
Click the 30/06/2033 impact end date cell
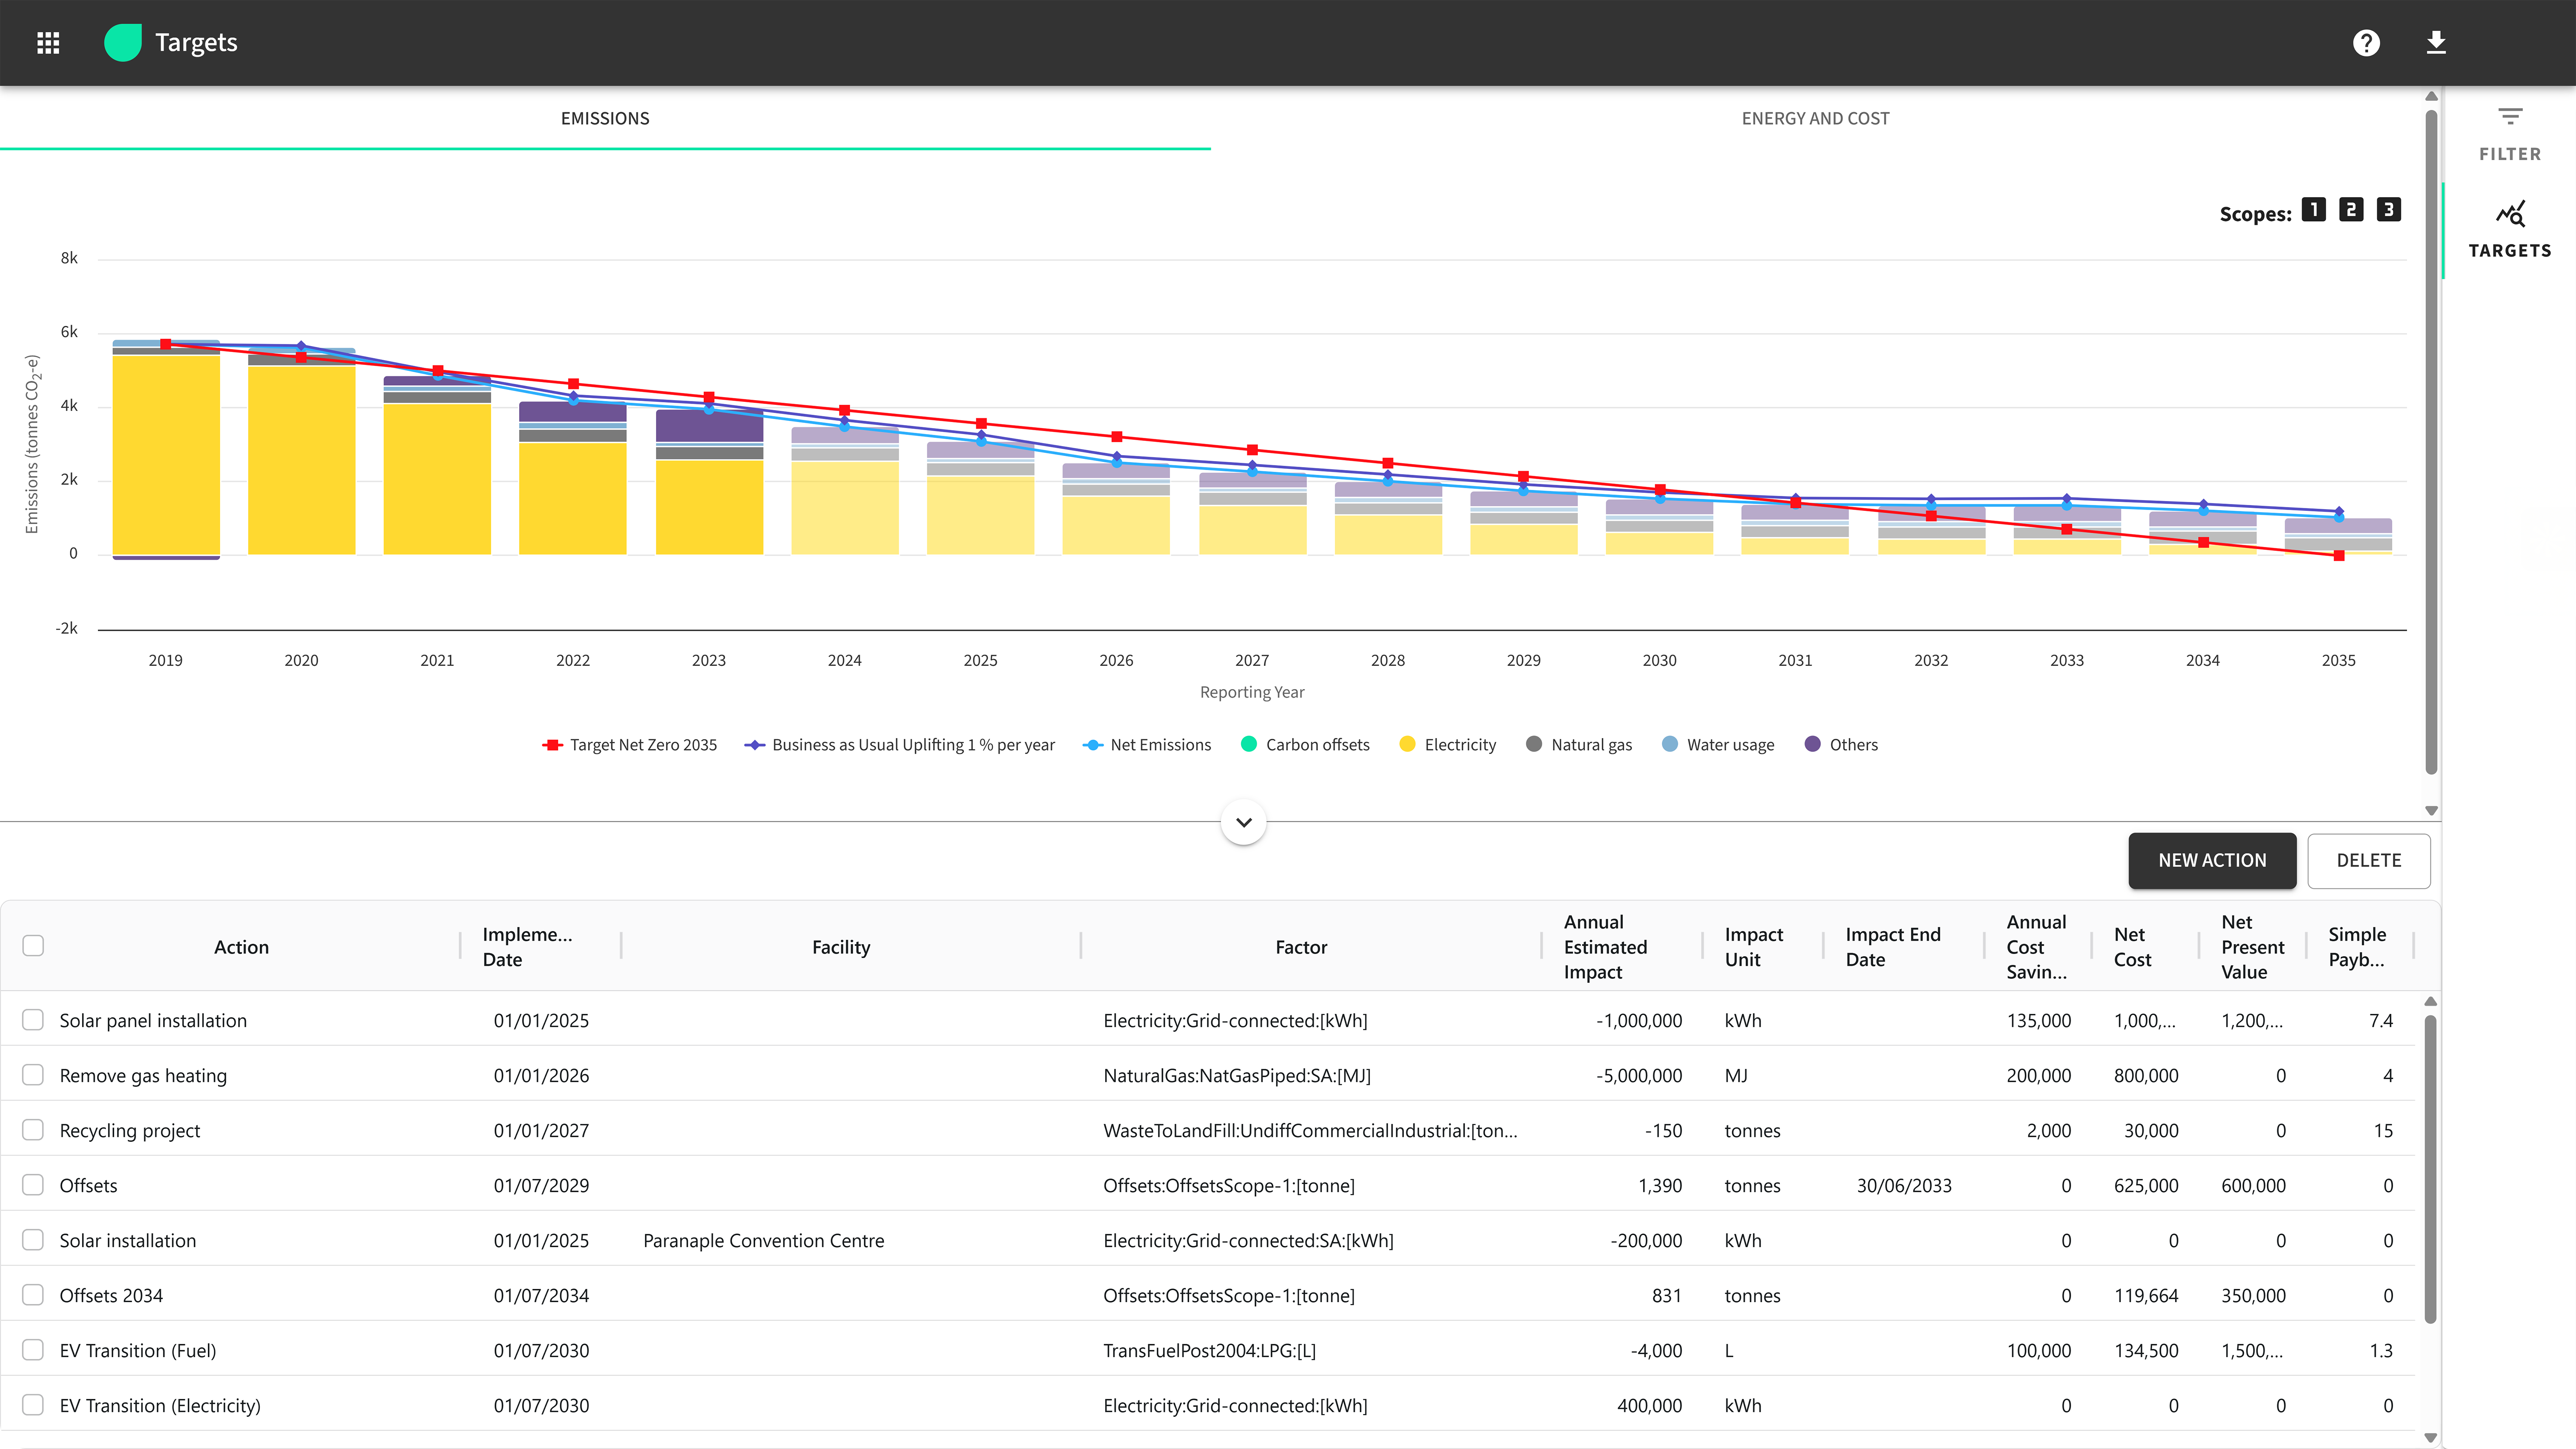[1904, 1185]
